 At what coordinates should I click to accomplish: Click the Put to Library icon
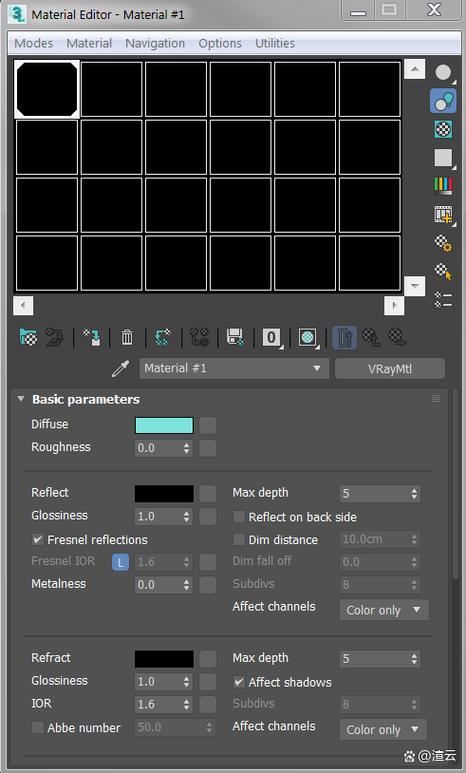tap(235, 337)
